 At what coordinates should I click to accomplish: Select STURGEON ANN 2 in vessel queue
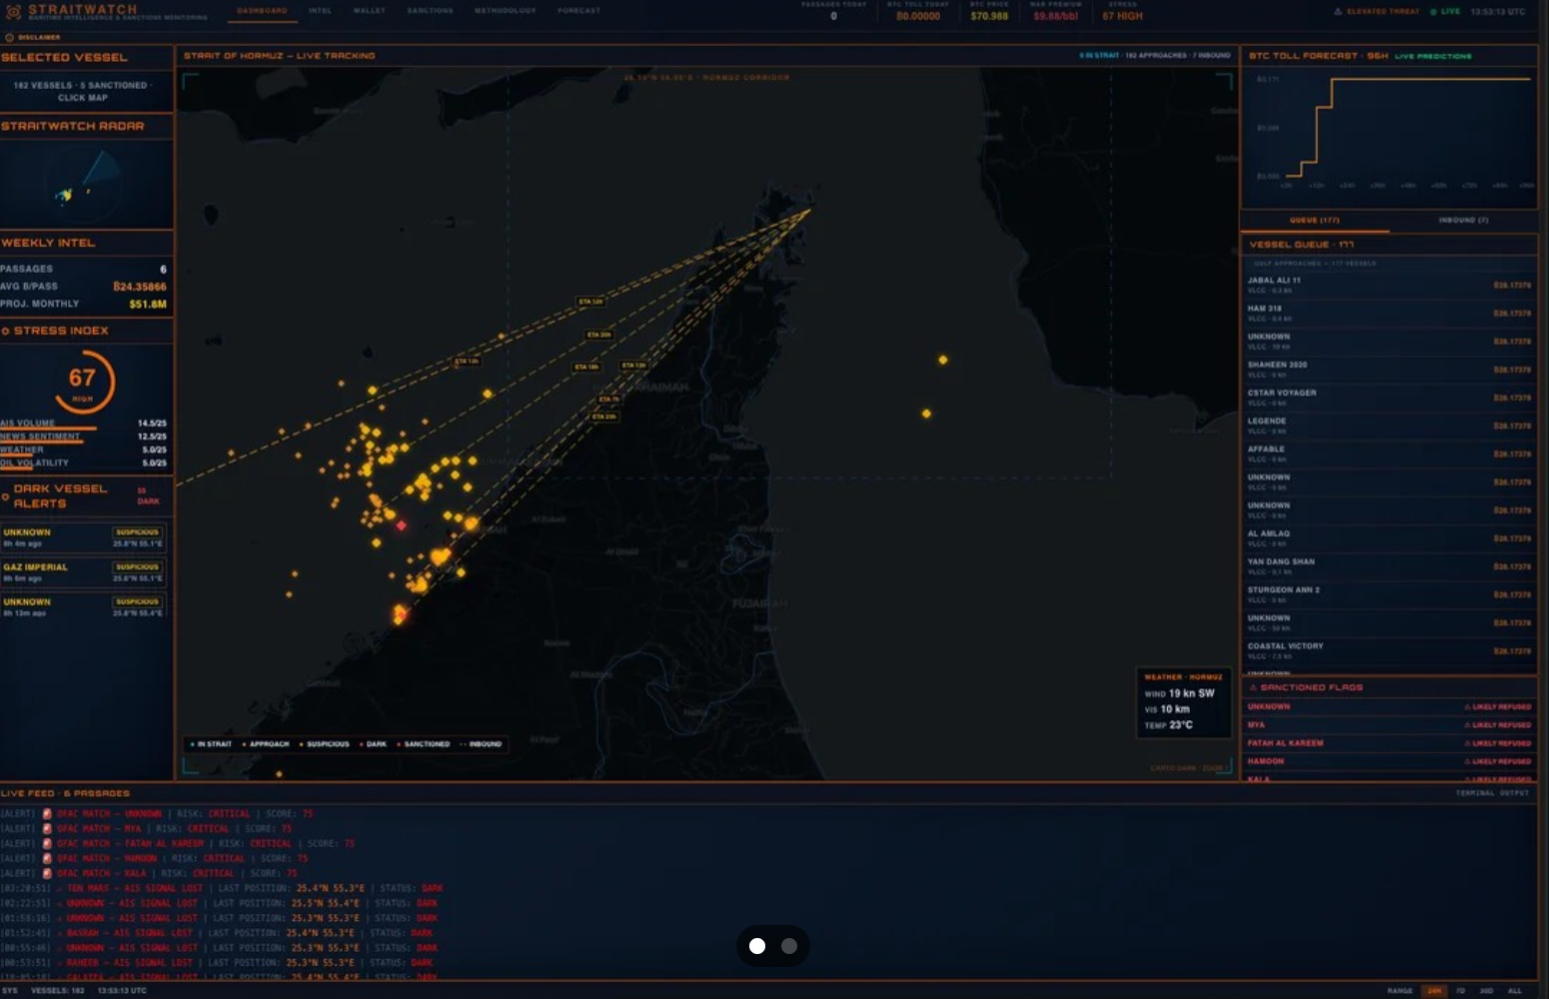[x=1388, y=594]
